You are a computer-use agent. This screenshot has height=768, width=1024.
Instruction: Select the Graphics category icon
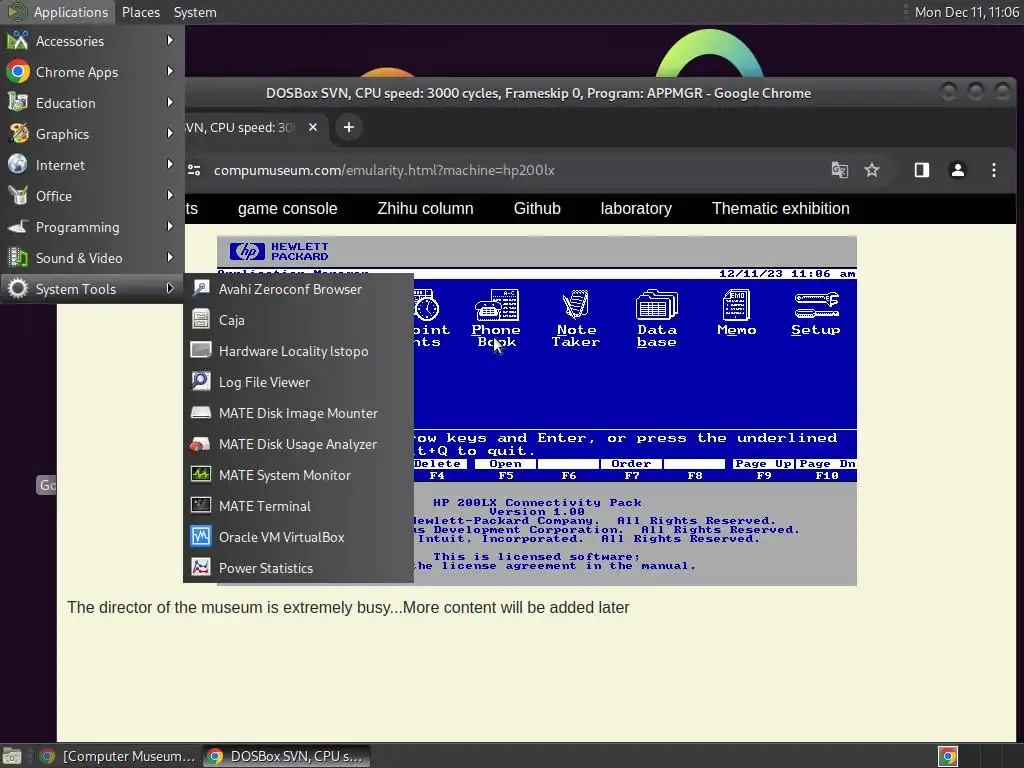(18, 134)
